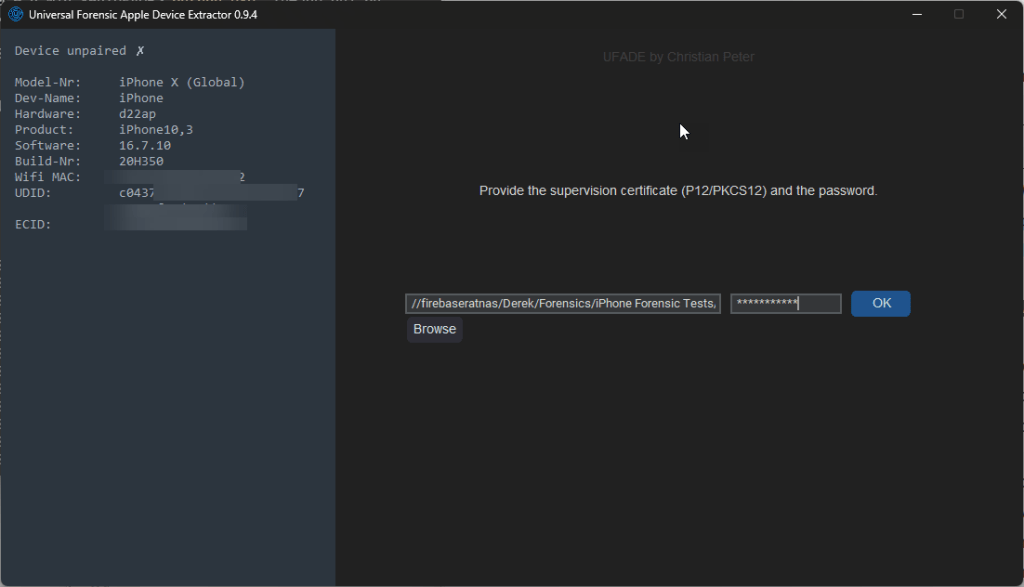Minimize the Universal Forensic Apple Device Extractor window
This screenshot has width=1024, height=587.
916,14
